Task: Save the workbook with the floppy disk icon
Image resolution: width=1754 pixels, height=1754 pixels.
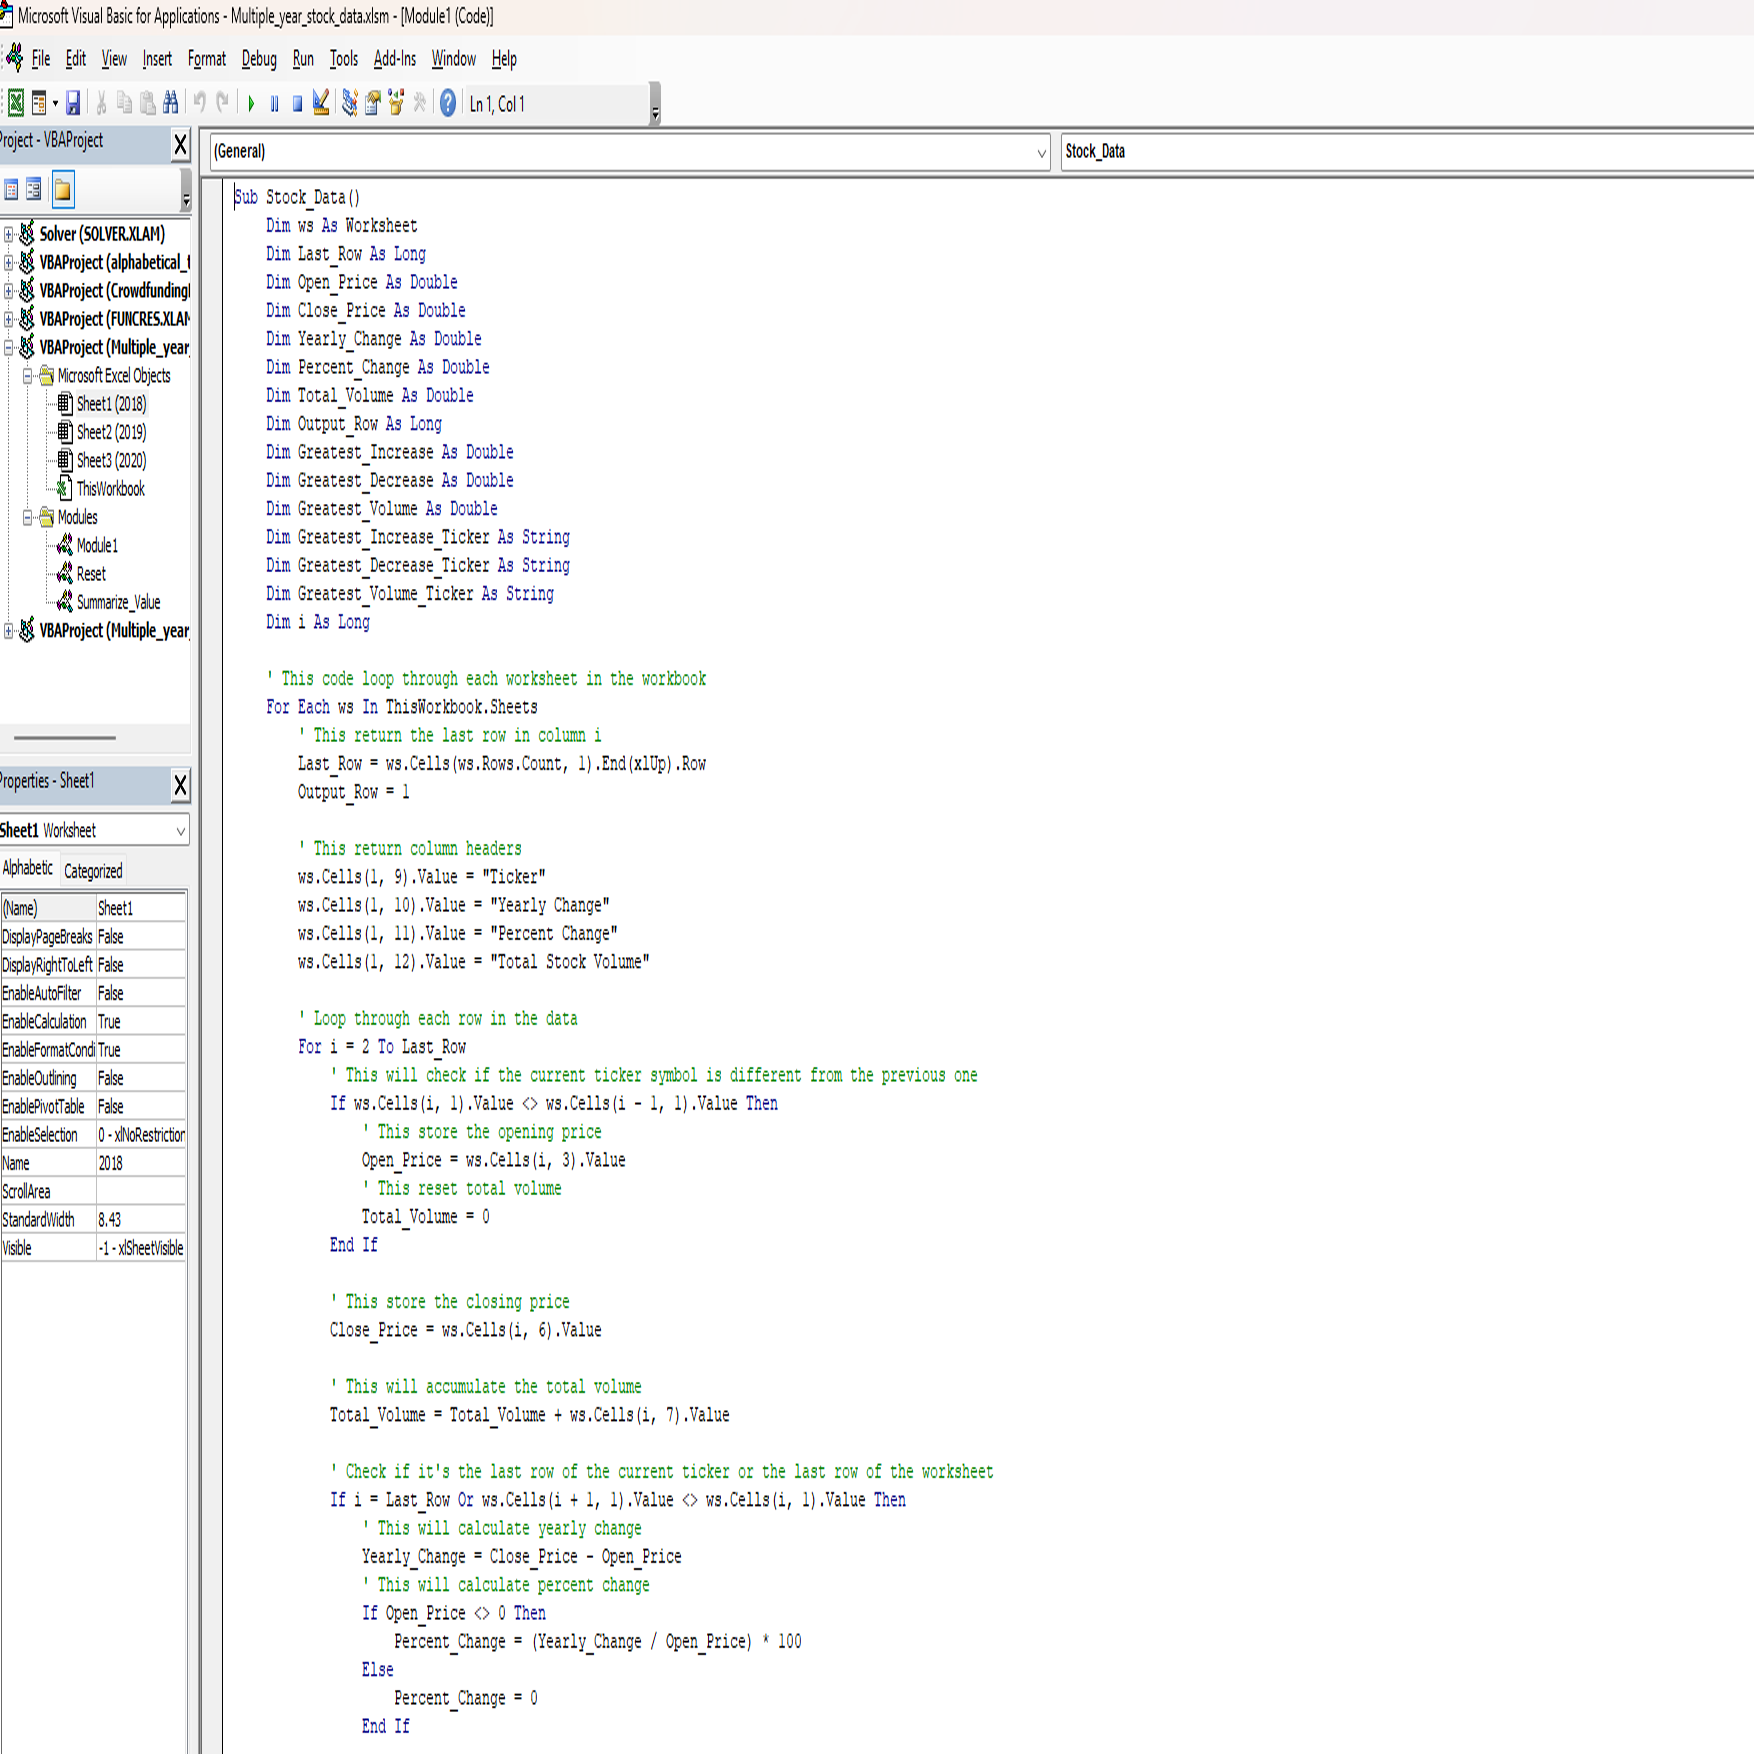Action: tap(73, 103)
